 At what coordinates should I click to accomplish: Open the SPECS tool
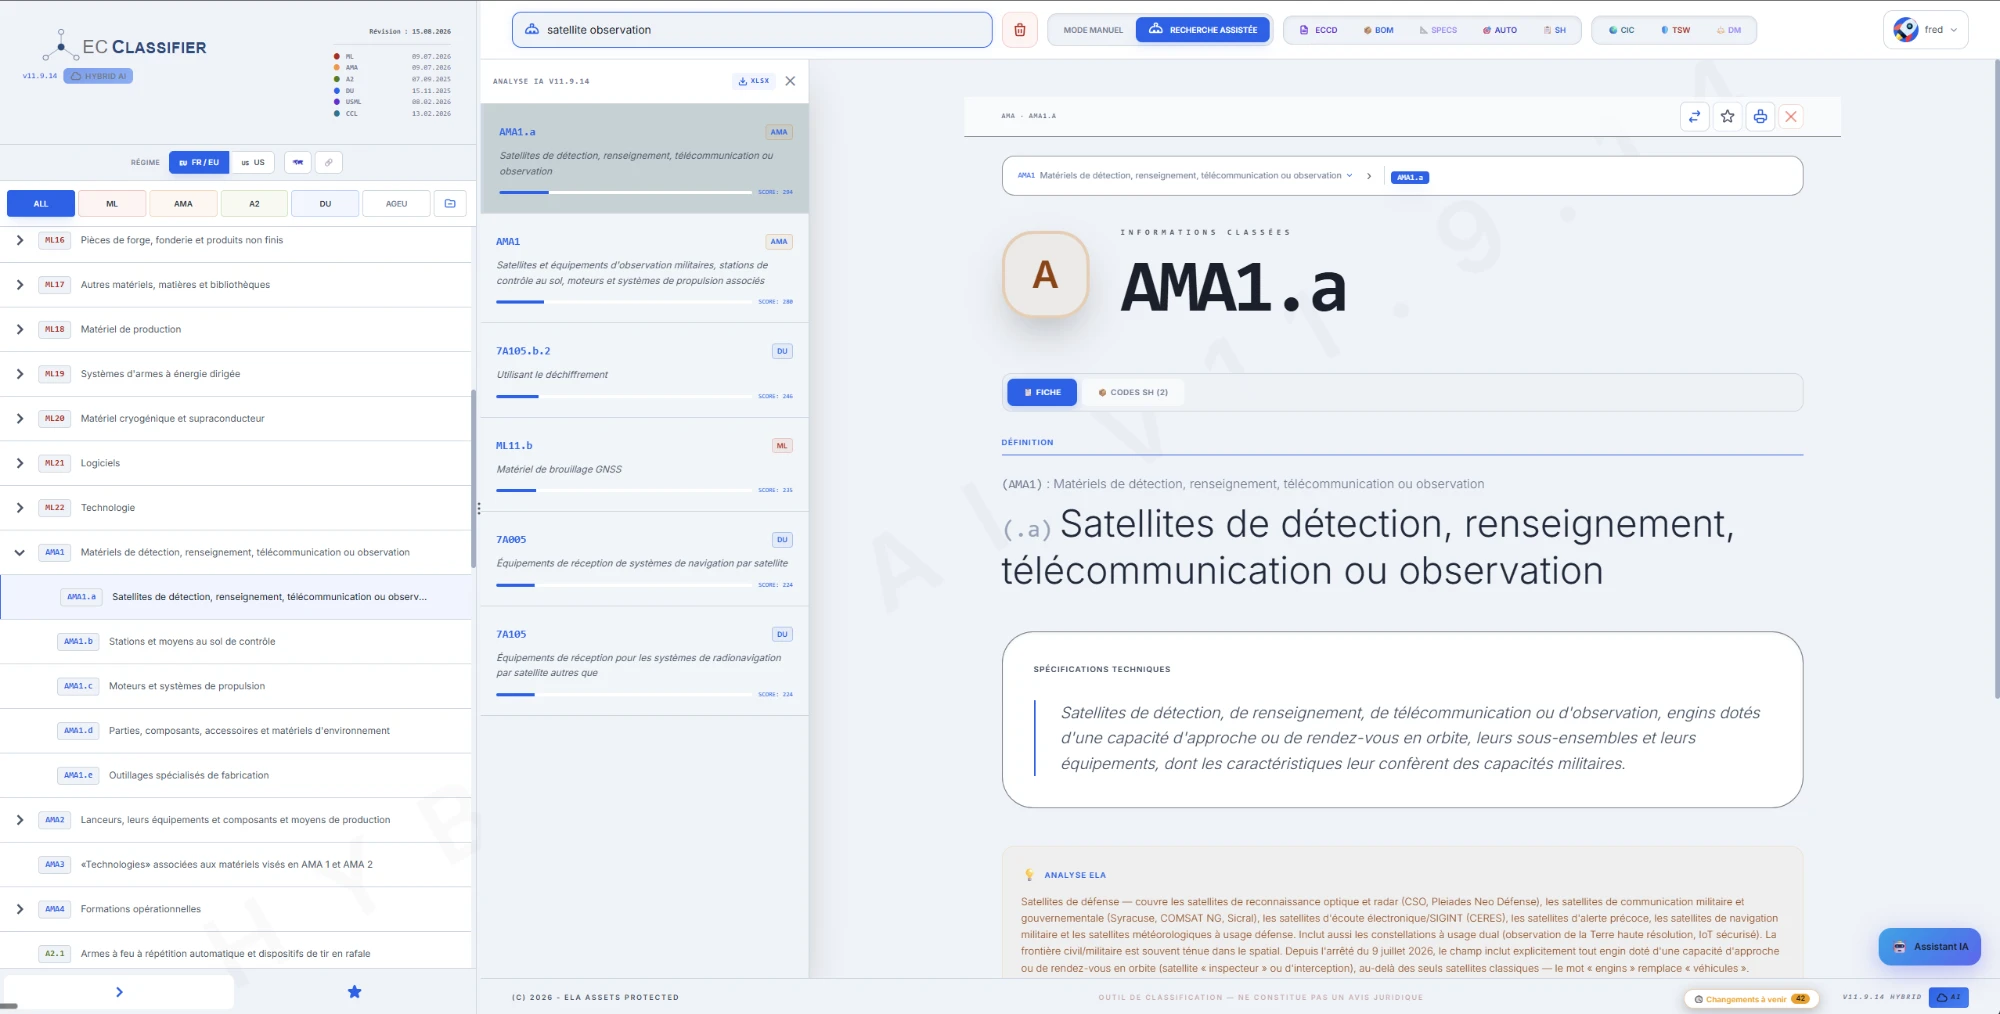tap(1438, 30)
